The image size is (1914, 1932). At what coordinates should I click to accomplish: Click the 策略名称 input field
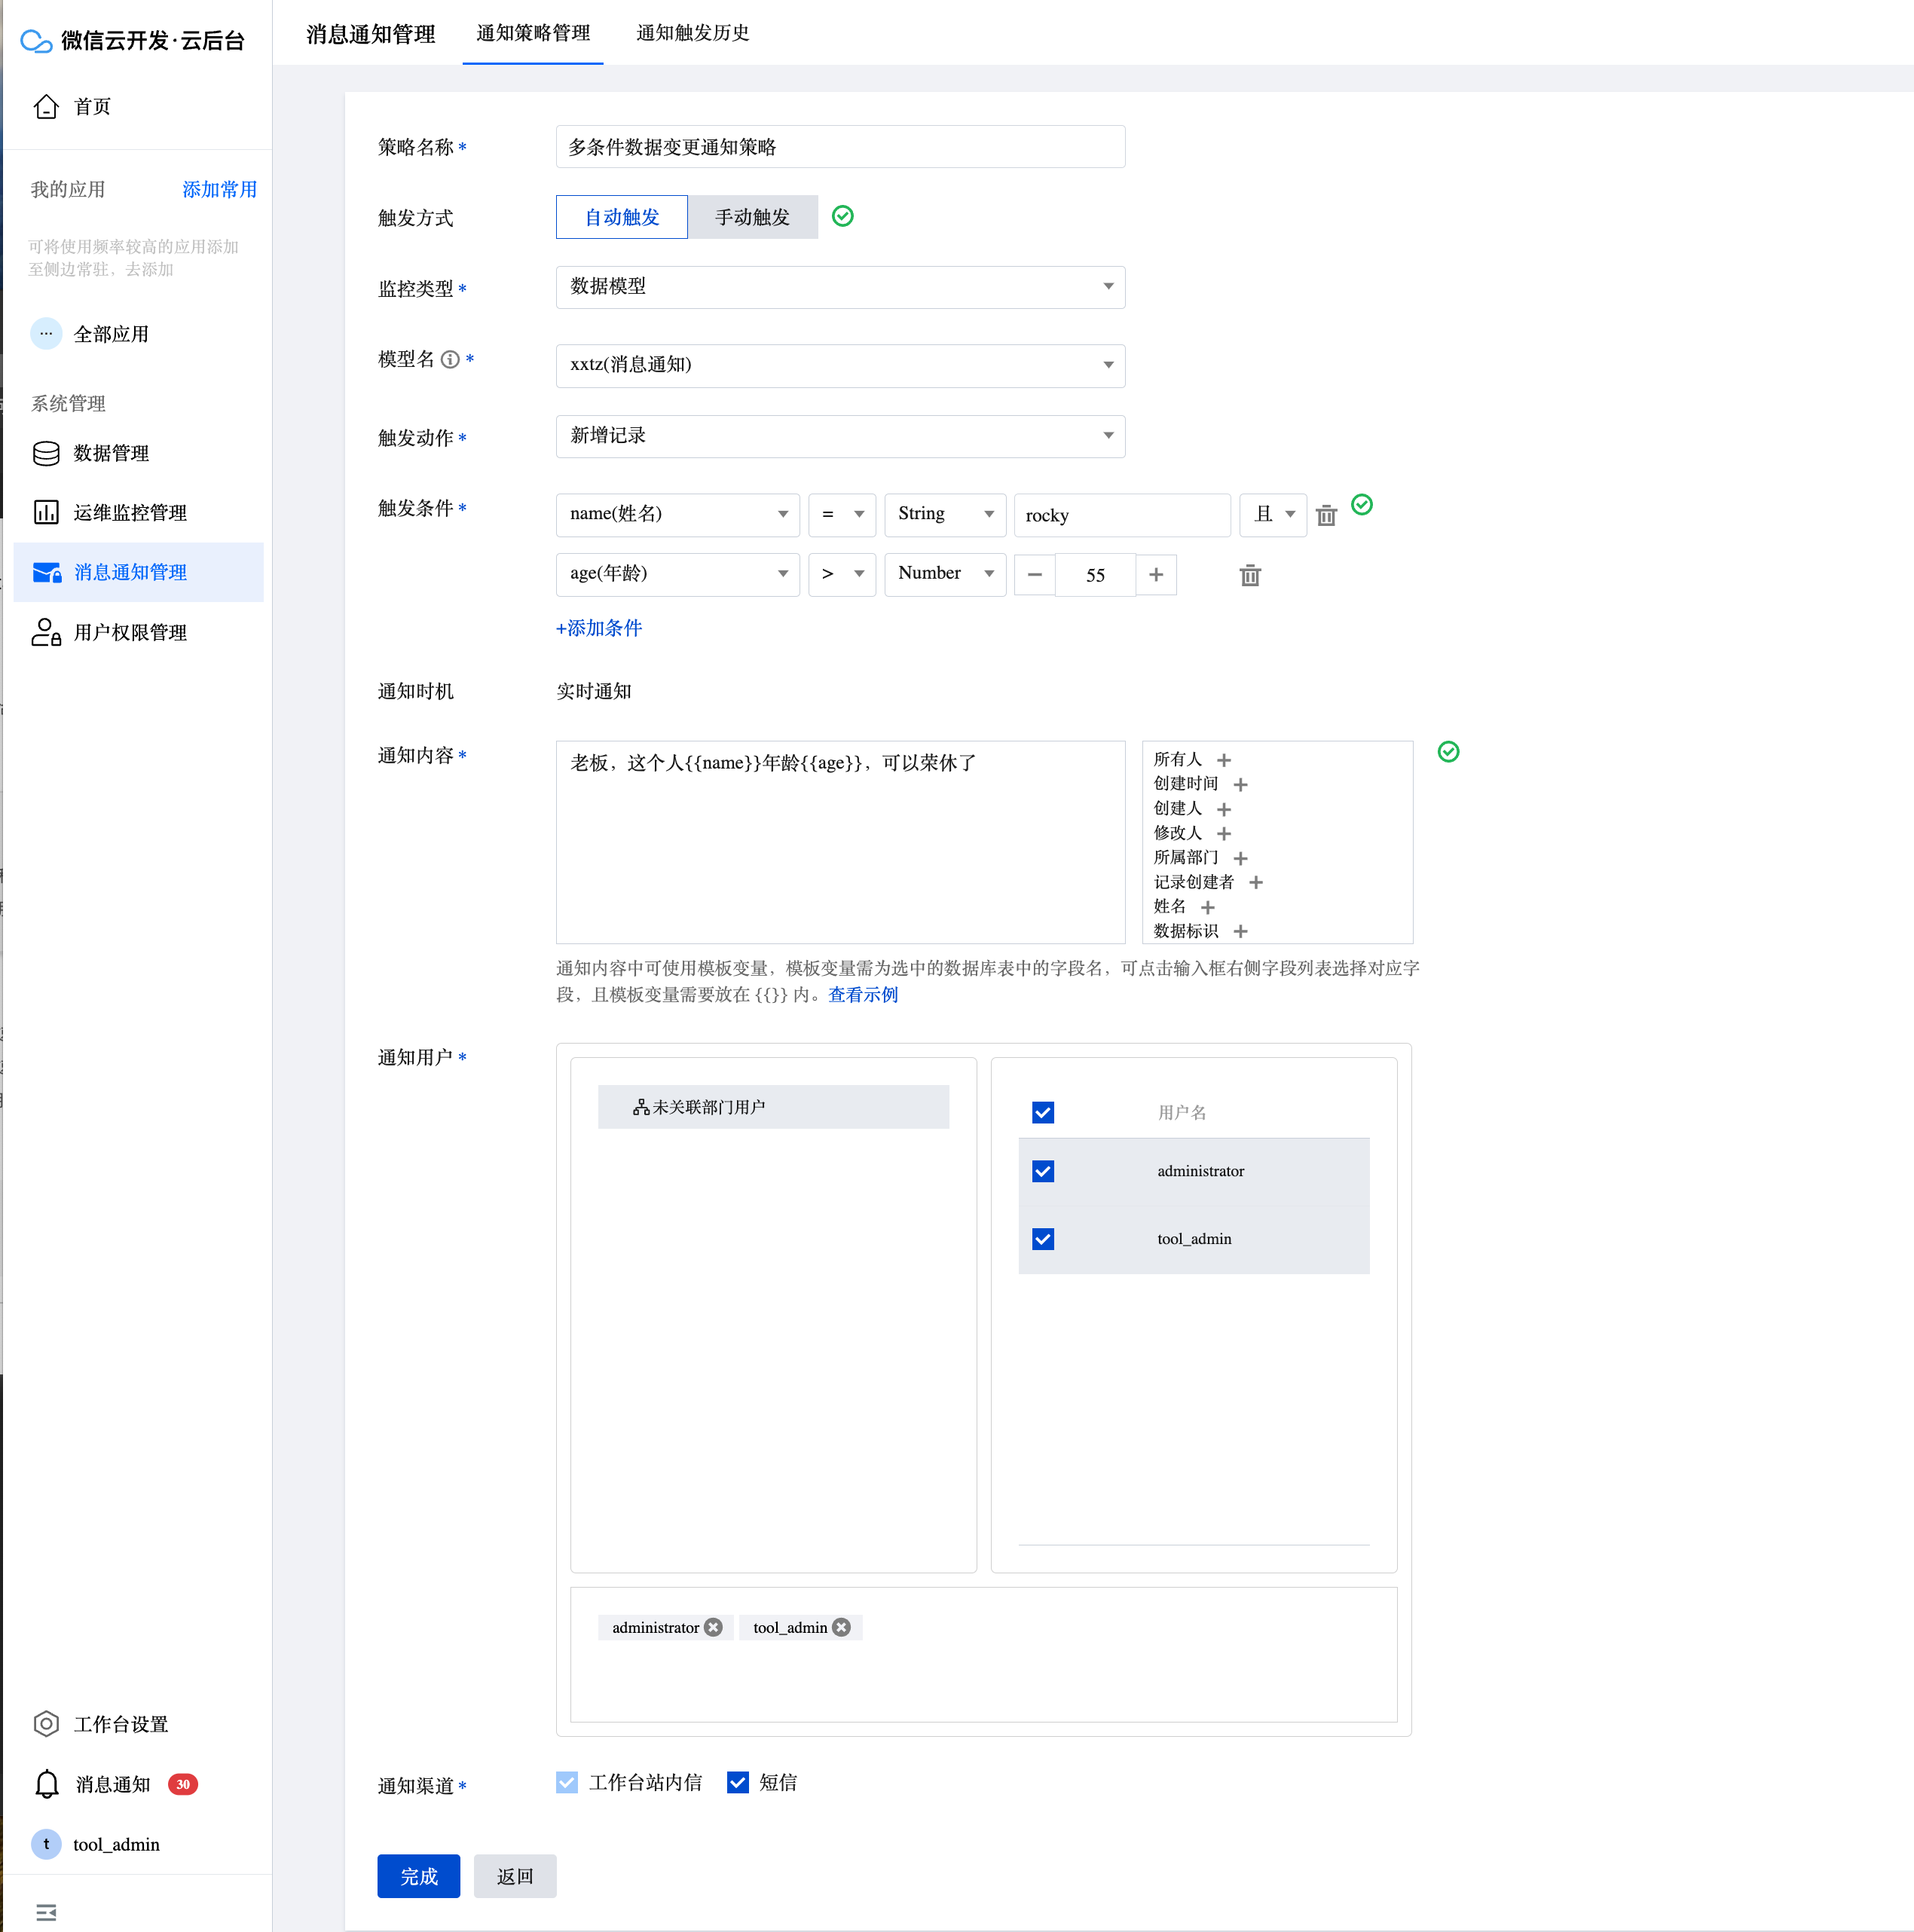pyautogui.click(x=840, y=147)
